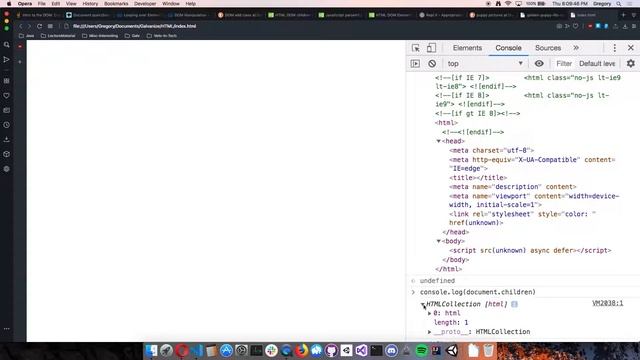The height and width of the screenshot is (360, 640).
Task: Open the File menu
Action: click(42, 4)
